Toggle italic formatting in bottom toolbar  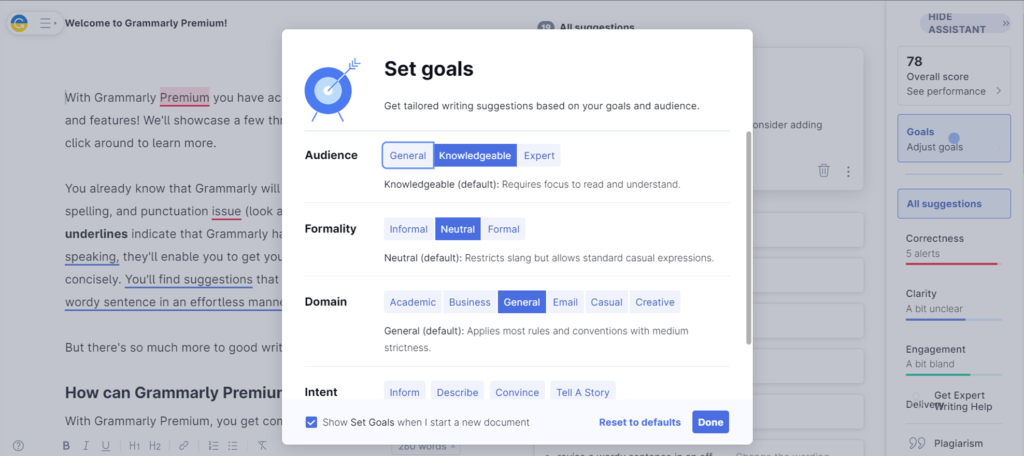pos(86,446)
